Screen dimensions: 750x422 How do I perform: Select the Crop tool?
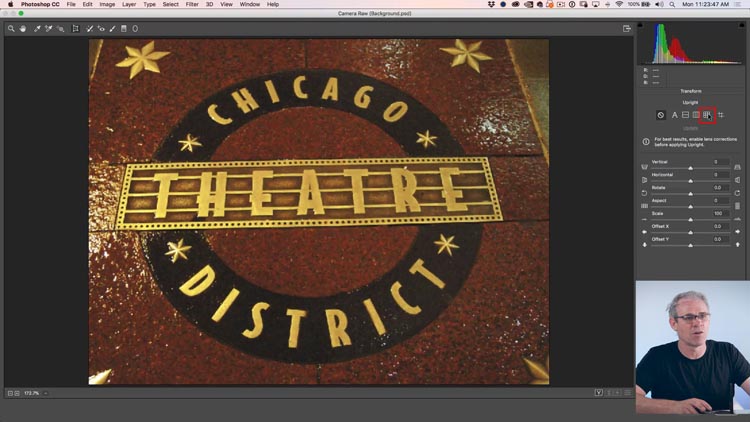pyautogui.click(x=75, y=29)
